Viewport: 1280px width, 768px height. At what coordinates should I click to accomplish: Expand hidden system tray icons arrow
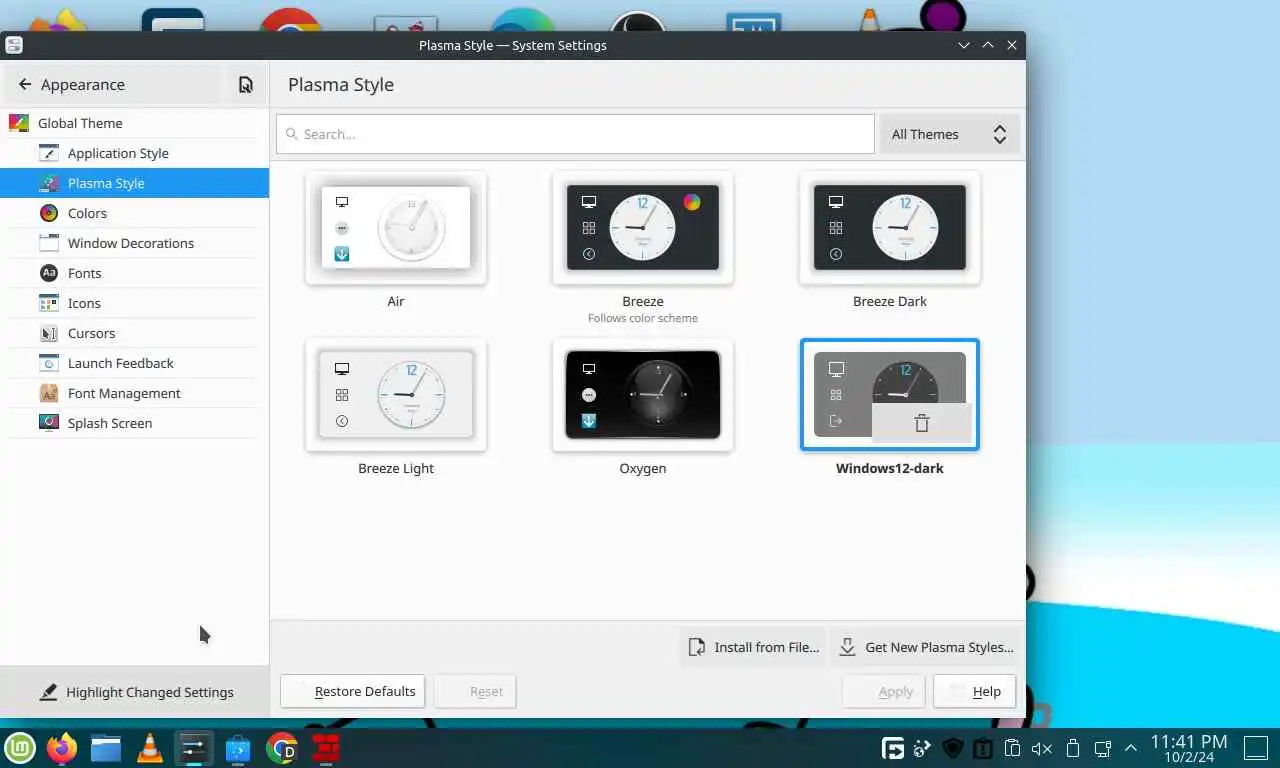coord(1131,748)
